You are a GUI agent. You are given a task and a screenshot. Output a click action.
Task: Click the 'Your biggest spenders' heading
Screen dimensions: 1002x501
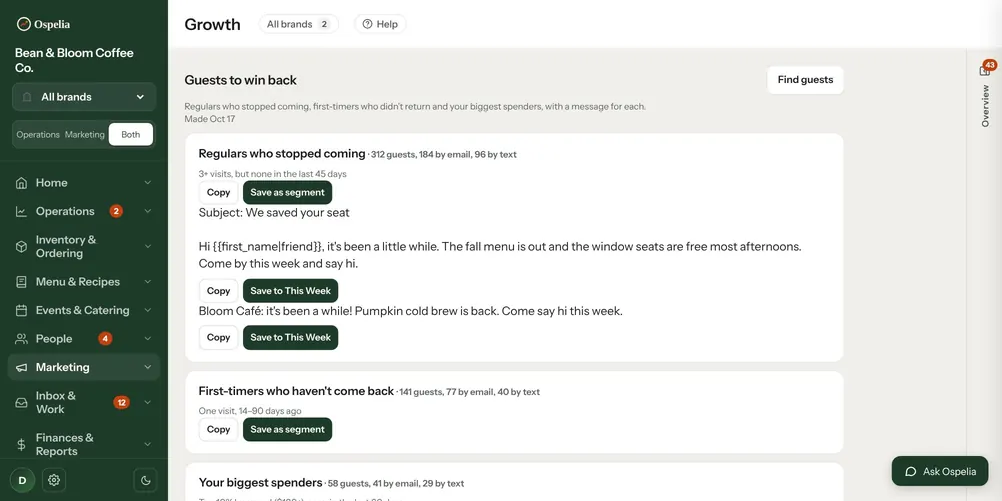coord(260,482)
